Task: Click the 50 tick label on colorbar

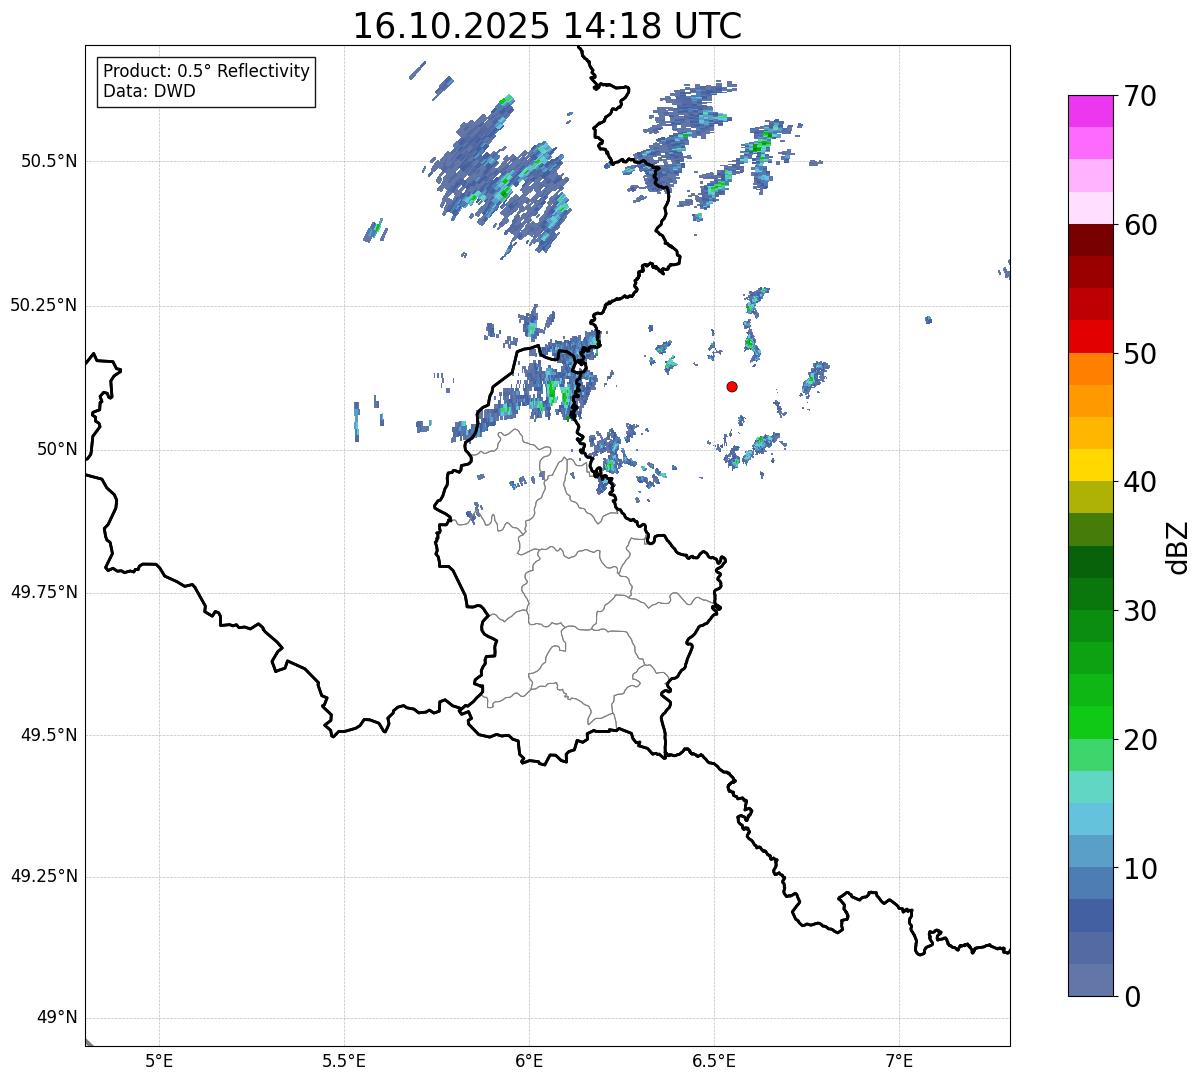Action: click(x=1140, y=354)
